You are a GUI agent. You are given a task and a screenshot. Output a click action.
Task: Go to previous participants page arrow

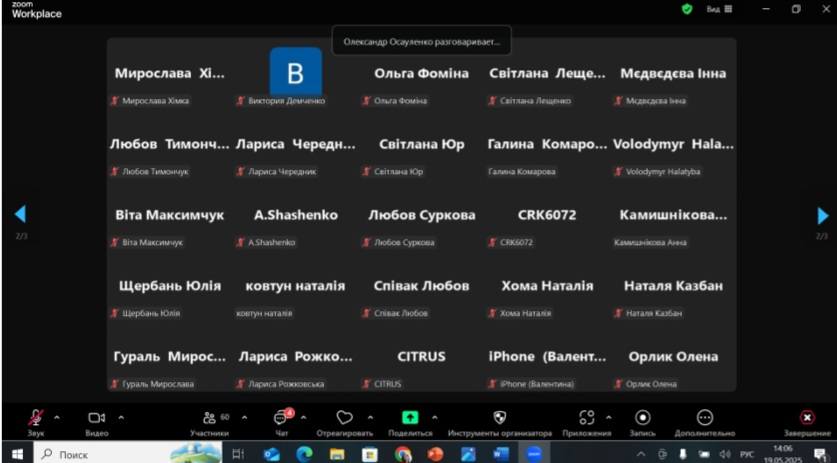(20, 214)
